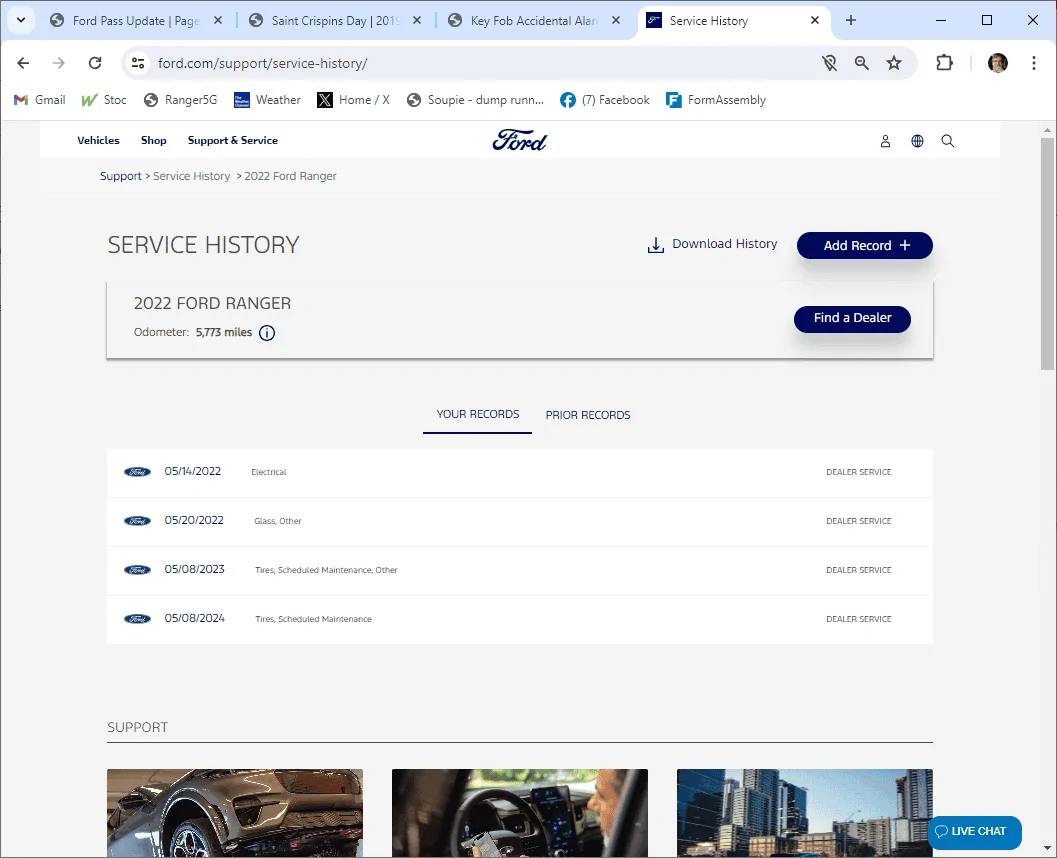This screenshot has height=858, width=1057.
Task: Open the Home / X bookmark
Action: 353,100
